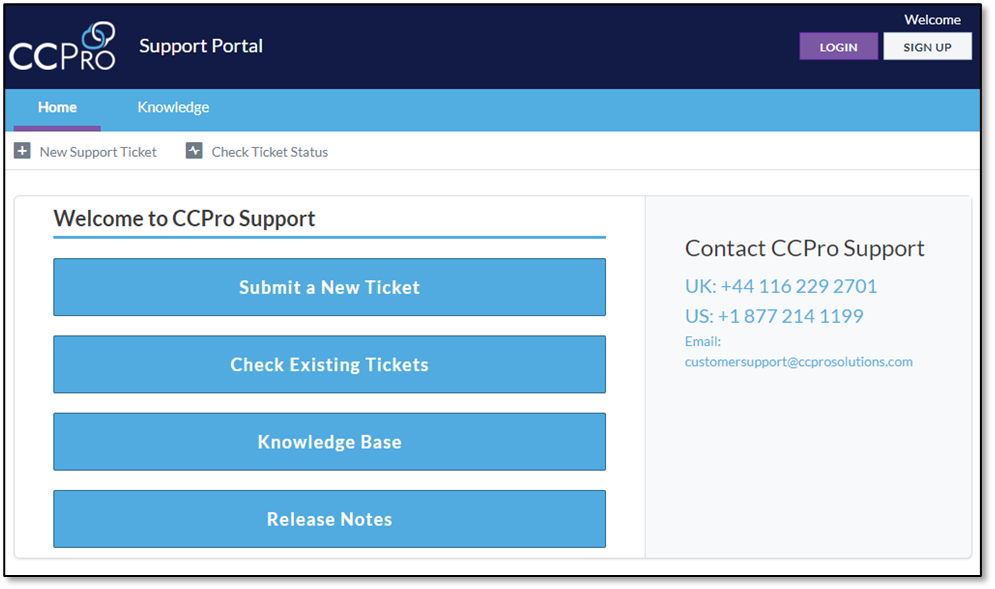
Task: Click the LOGIN button
Action: tap(838, 46)
